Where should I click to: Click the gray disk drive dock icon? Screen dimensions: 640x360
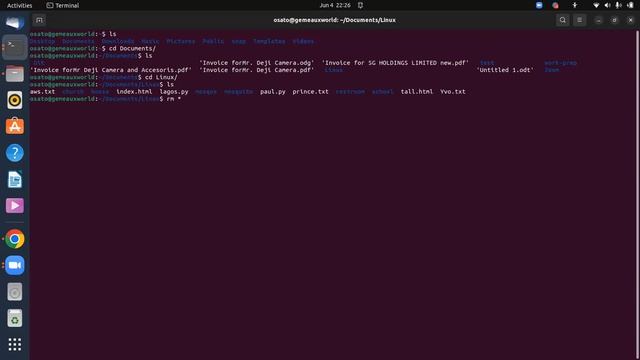(x=15, y=292)
